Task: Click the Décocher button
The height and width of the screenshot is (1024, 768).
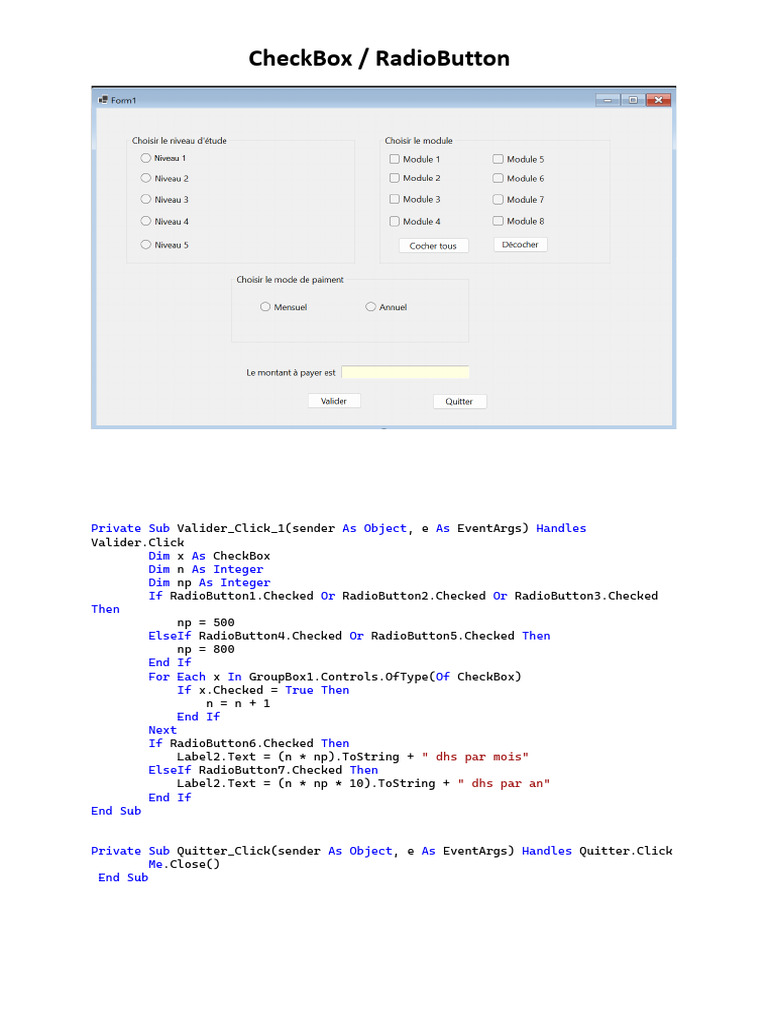Action: point(520,244)
